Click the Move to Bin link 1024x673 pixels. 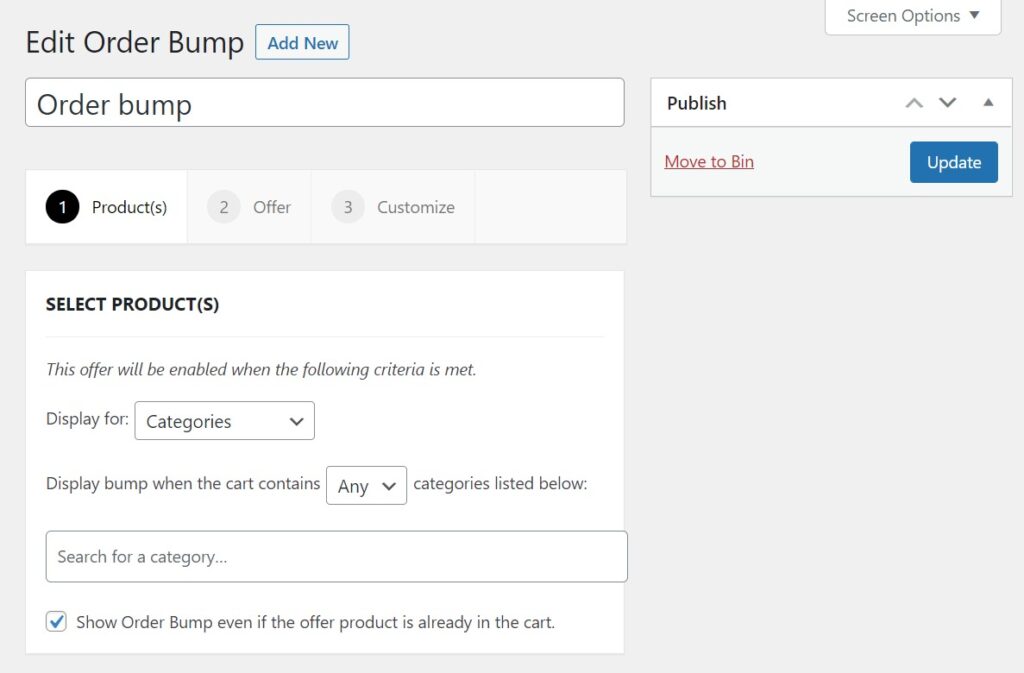[x=709, y=161]
